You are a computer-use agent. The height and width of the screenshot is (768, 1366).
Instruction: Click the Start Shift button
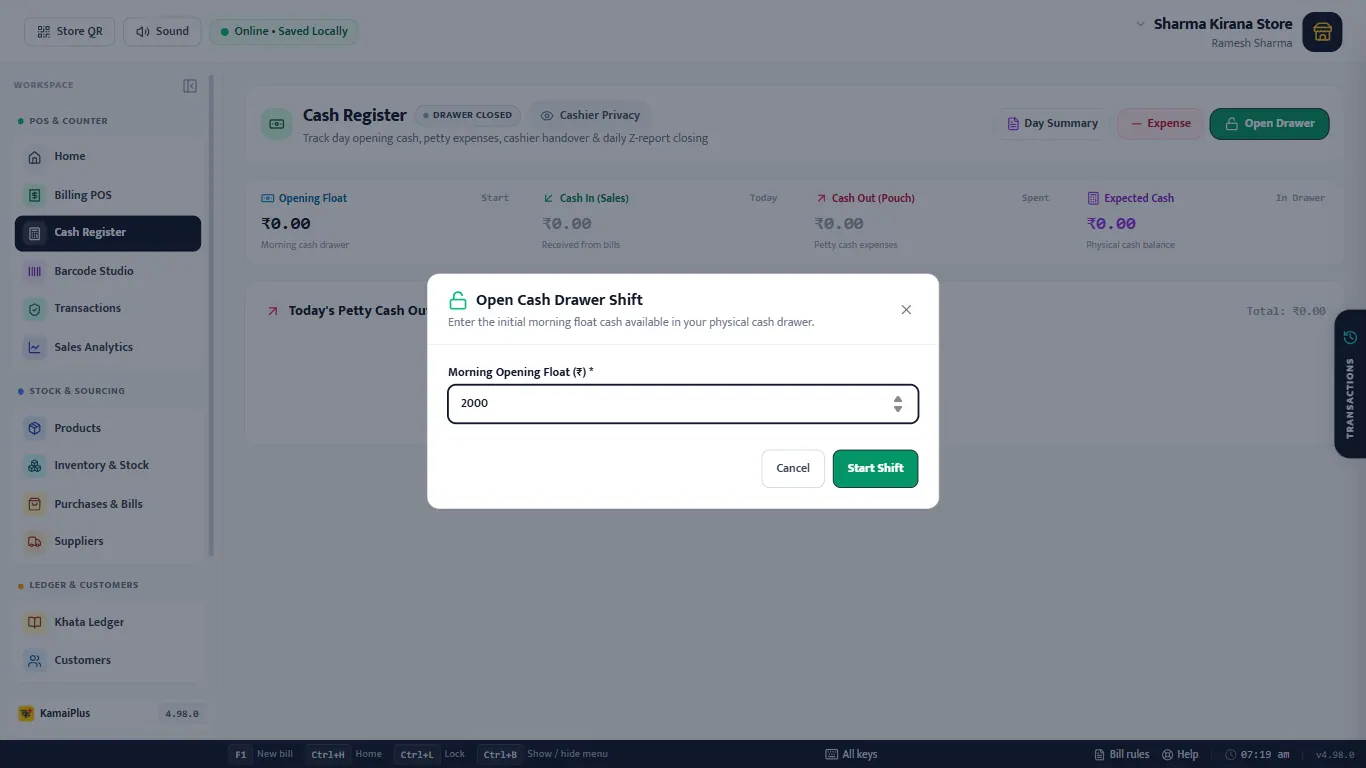(875, 468)
